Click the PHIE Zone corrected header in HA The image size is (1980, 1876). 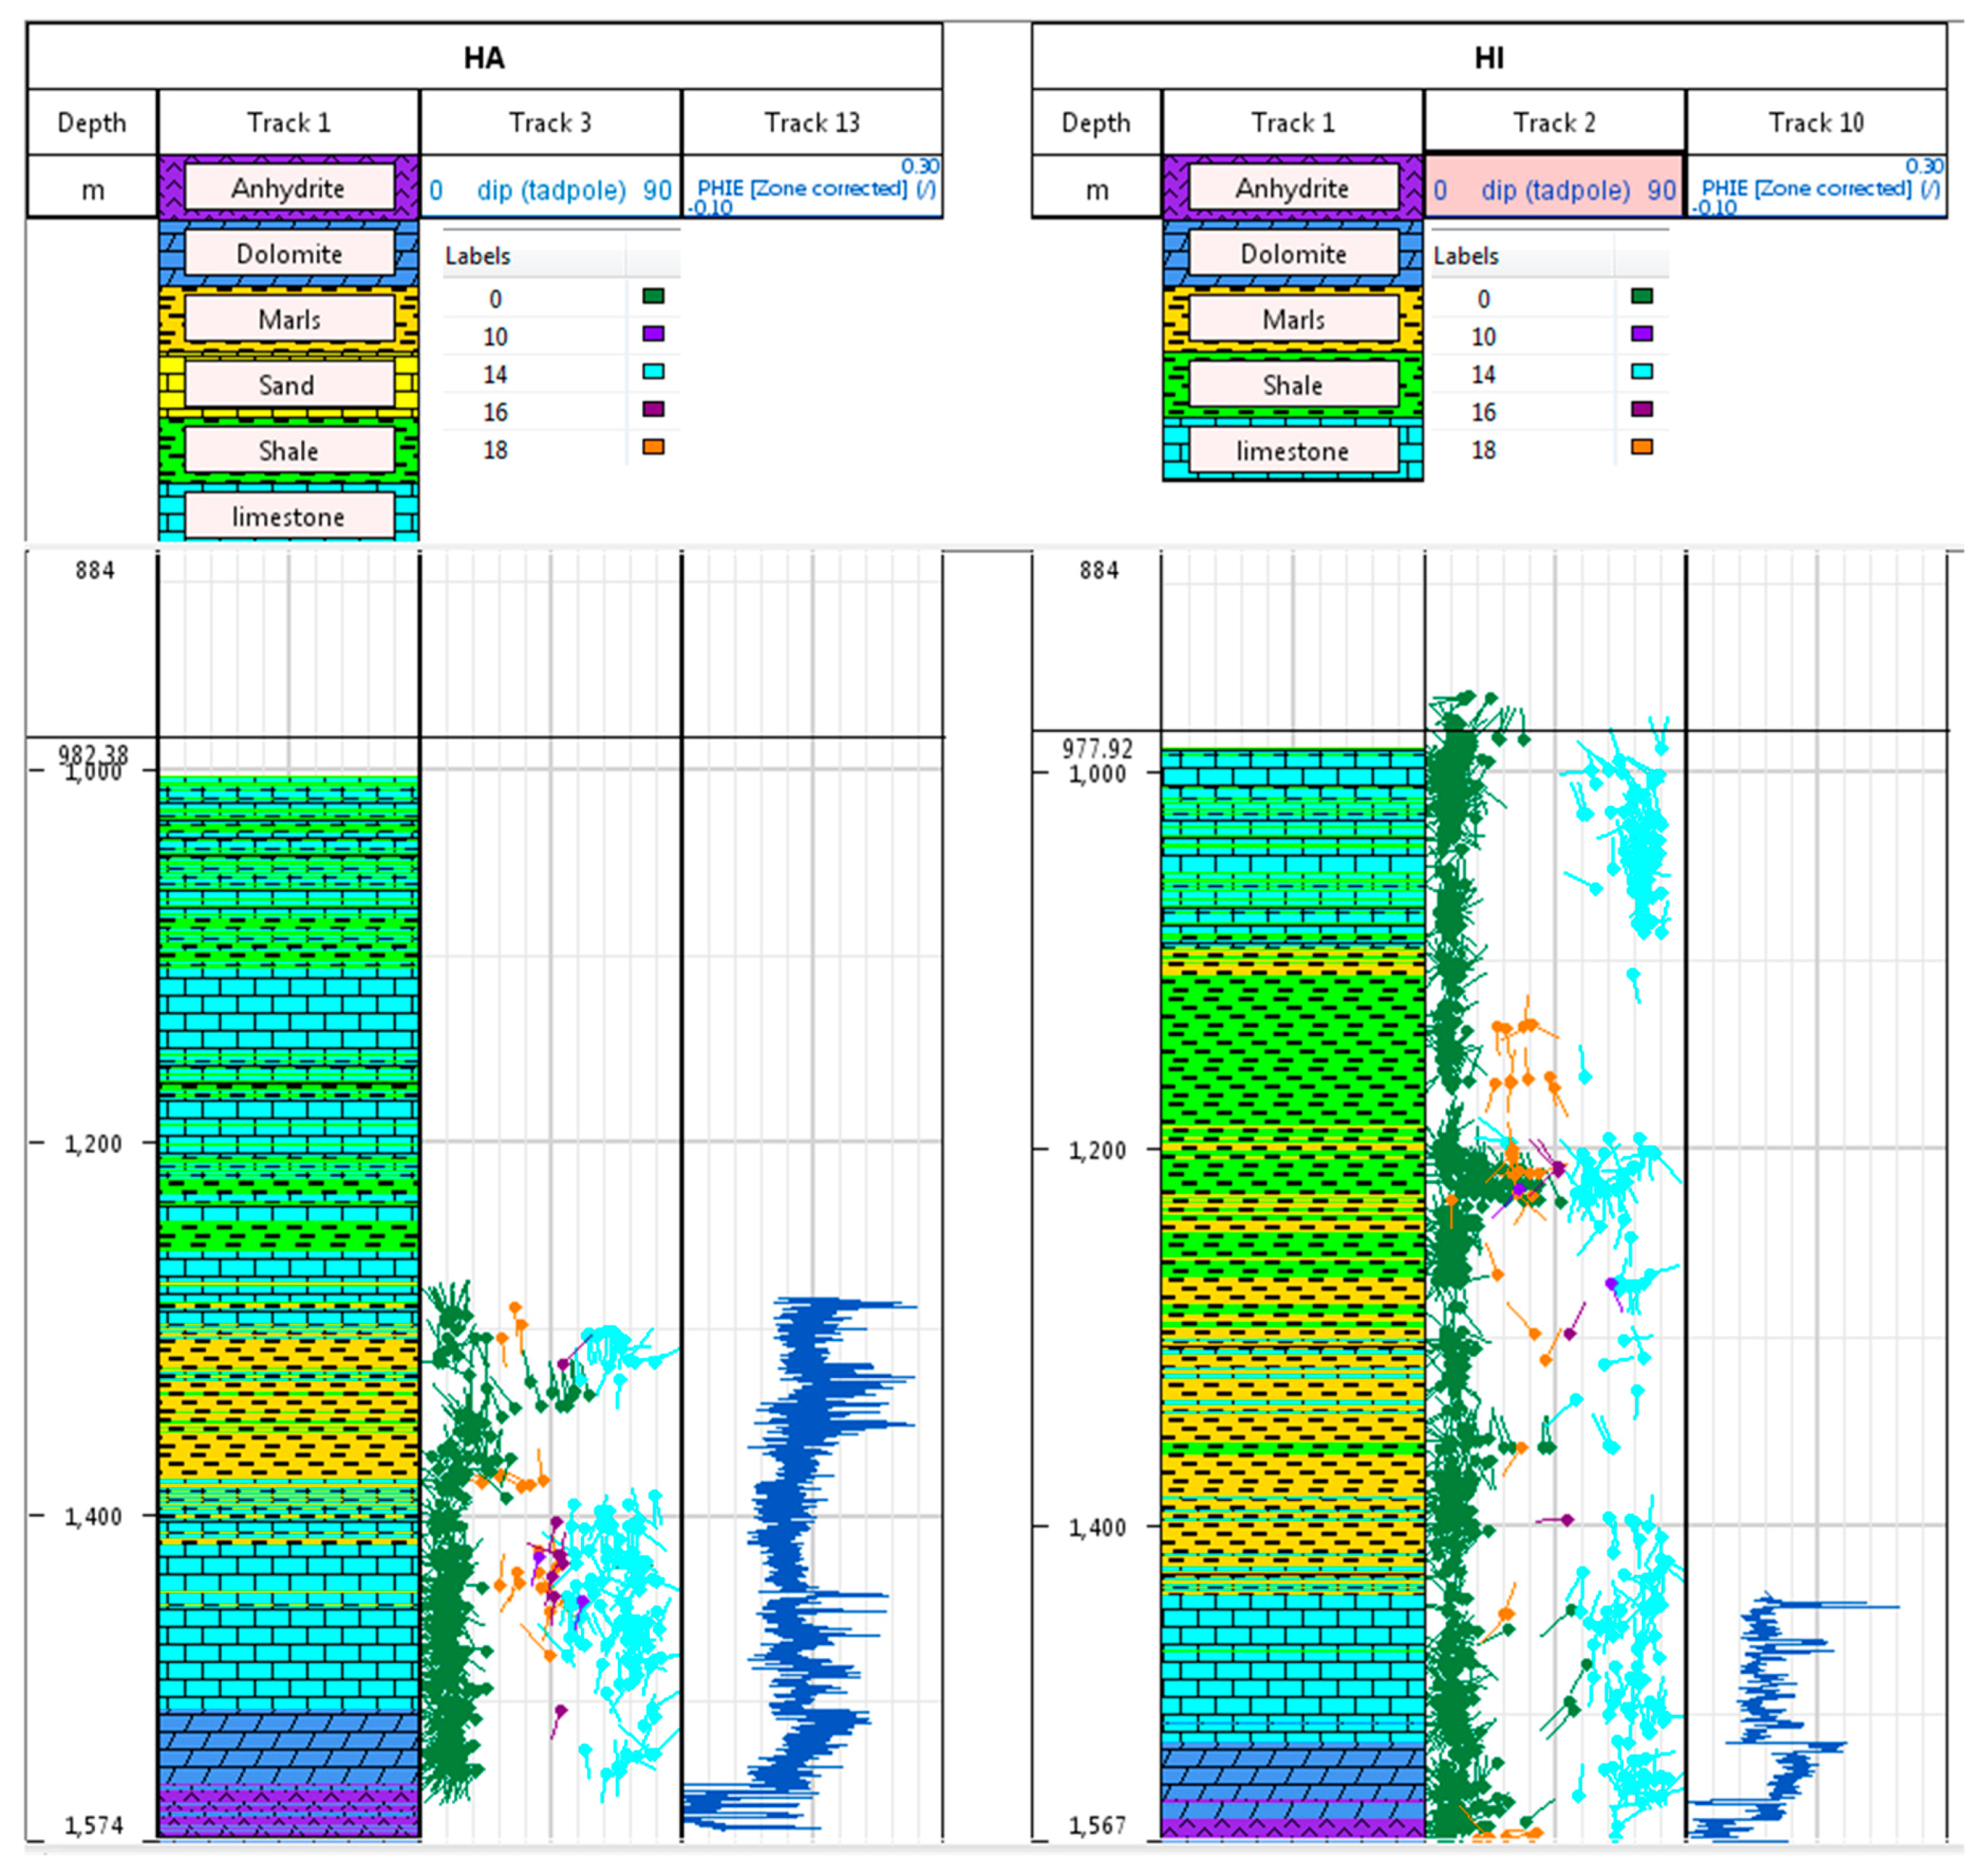coord(815,188)
